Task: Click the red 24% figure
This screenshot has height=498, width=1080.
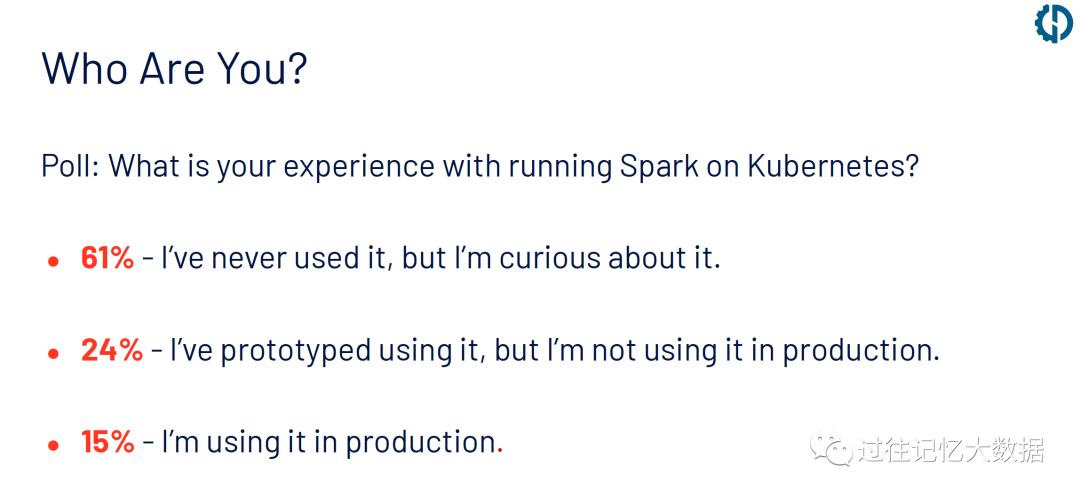Action: pyautogui.click(x=111, y=350)
